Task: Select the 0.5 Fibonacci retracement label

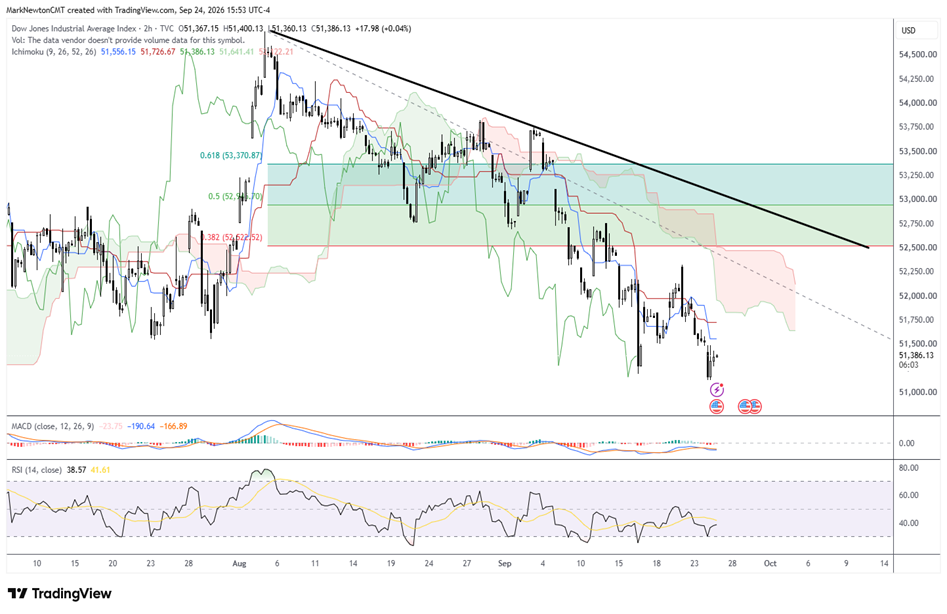Action: tap(236, 196)
